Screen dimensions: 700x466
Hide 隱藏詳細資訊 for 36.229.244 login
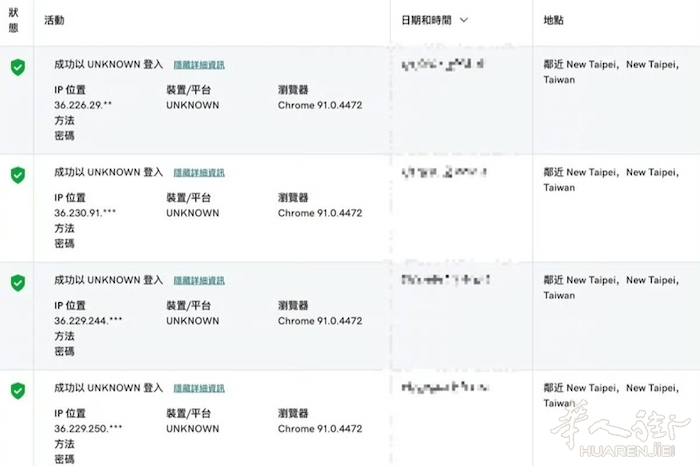[199, 281]
